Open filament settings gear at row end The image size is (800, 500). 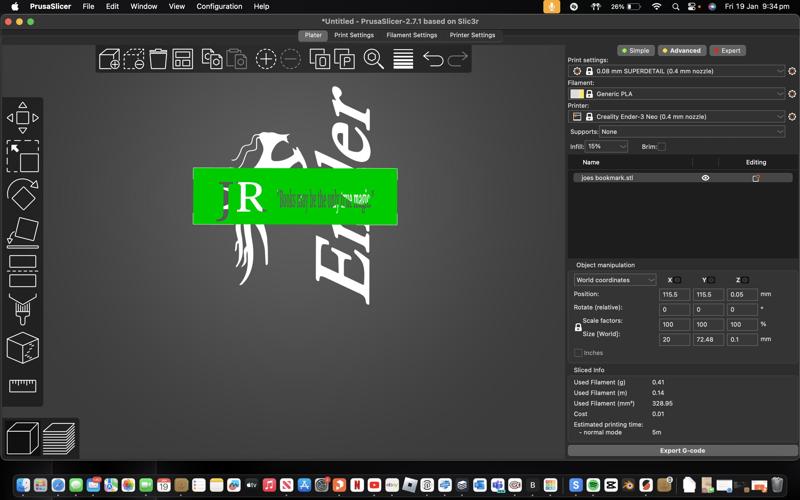tap(792, 94)
